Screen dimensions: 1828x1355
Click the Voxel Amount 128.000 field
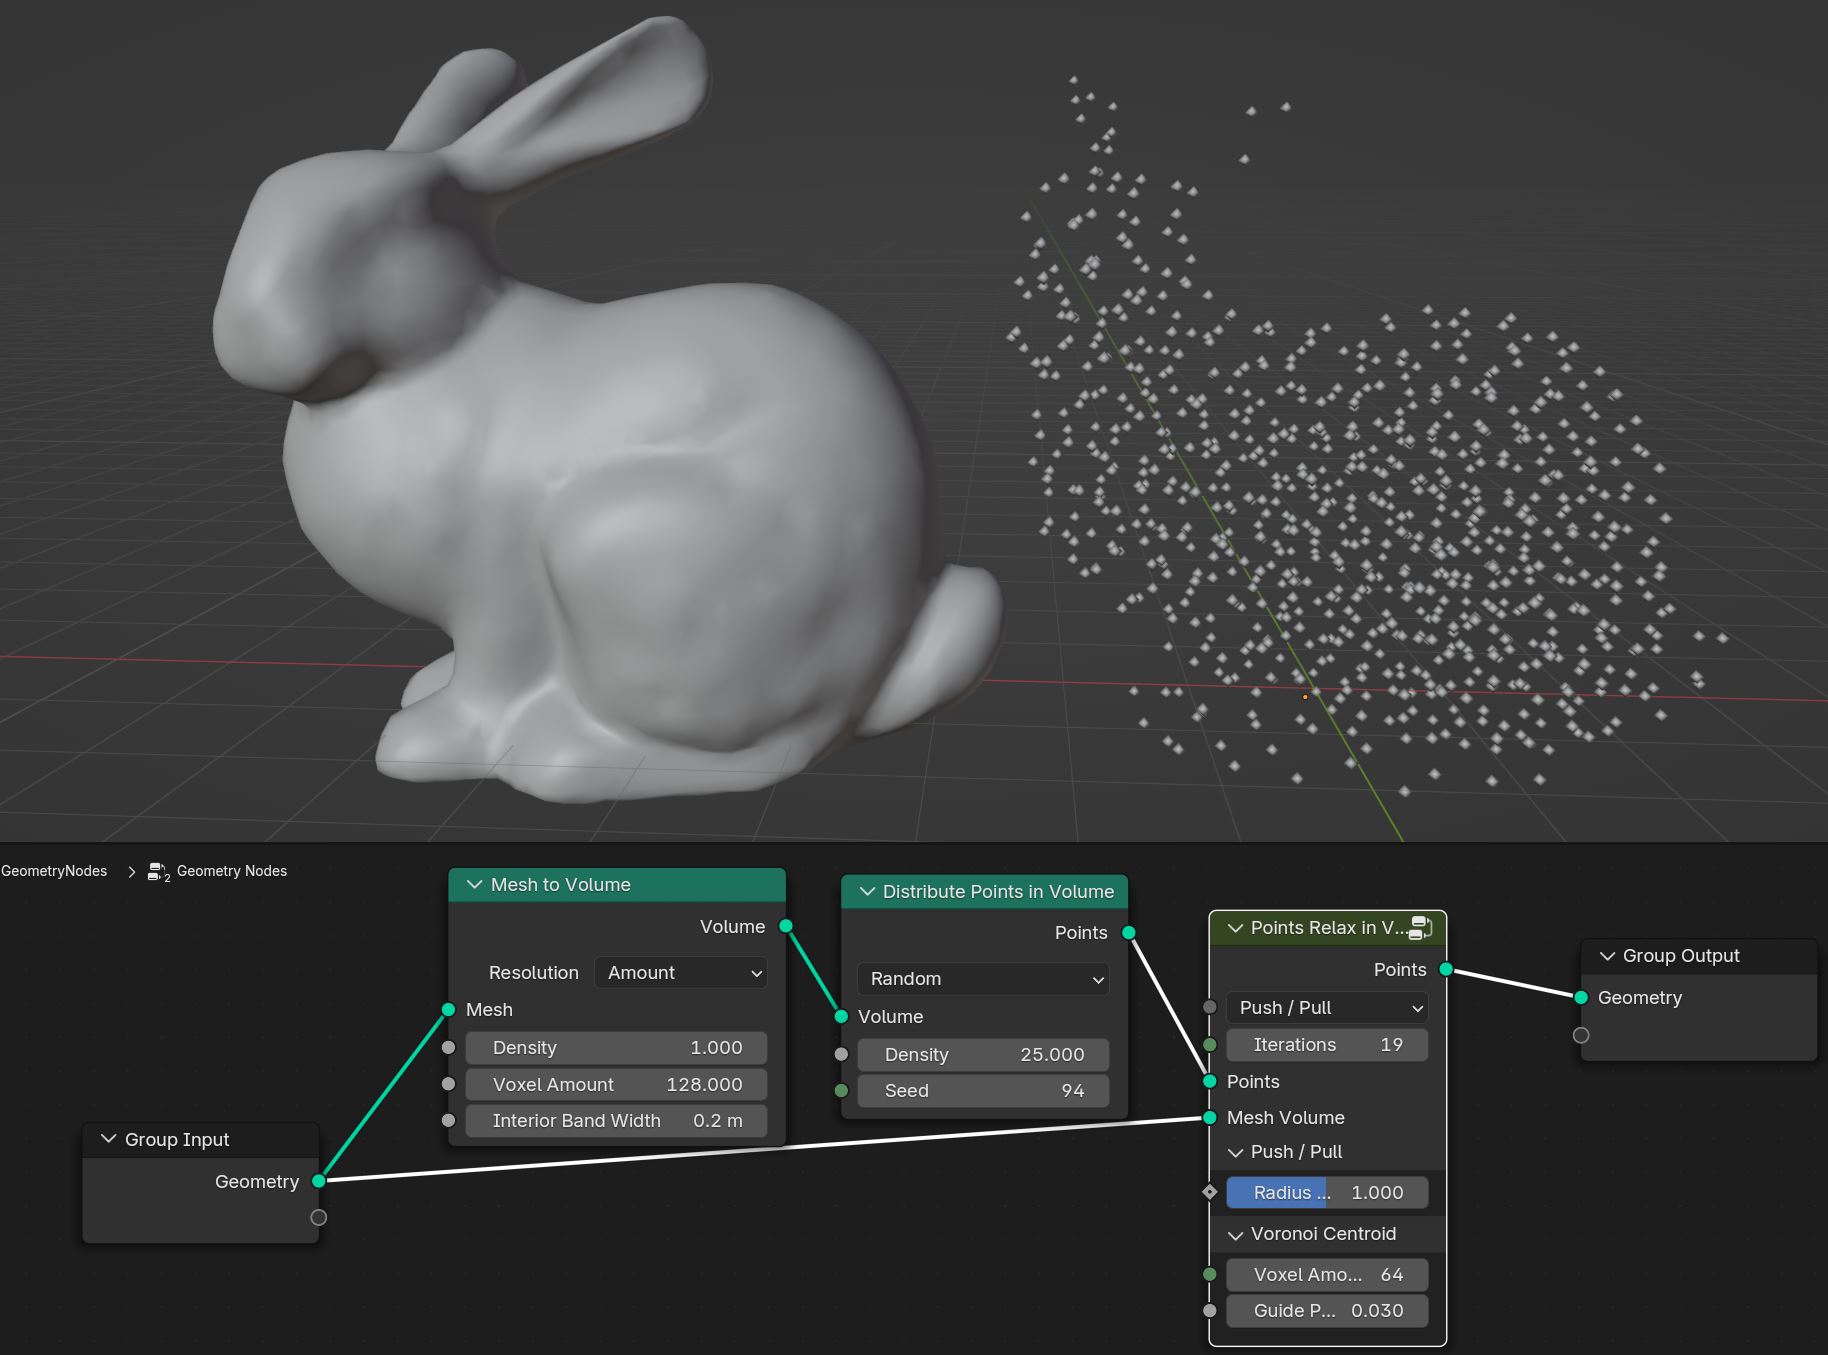[617, 1084]
